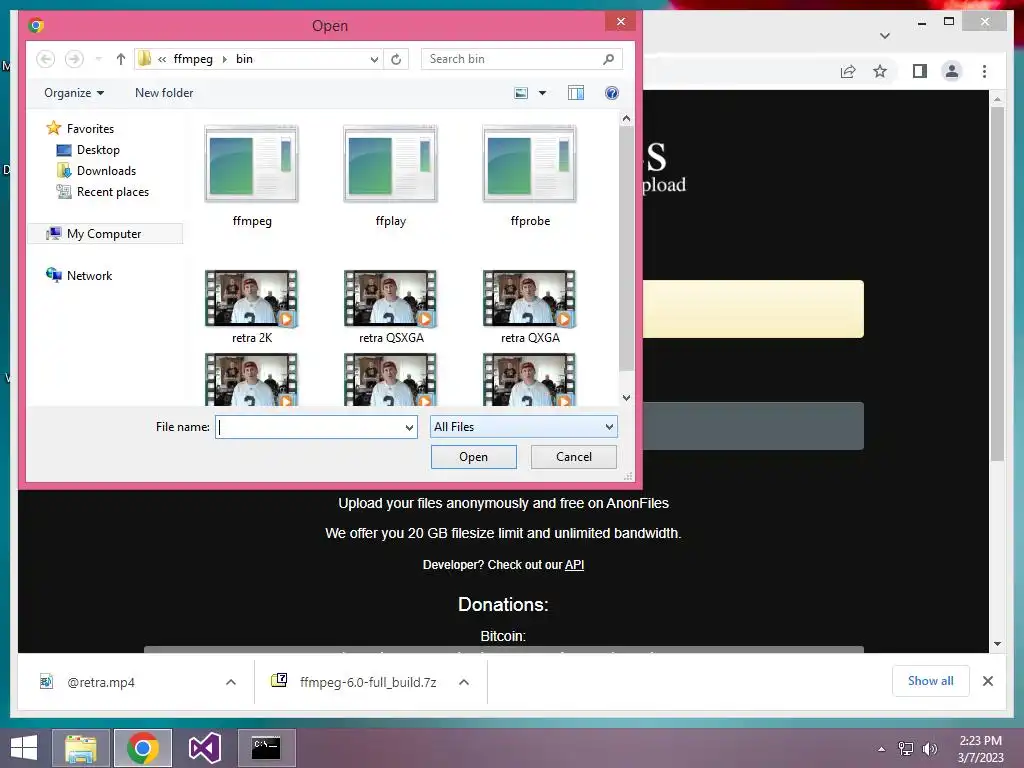Toggle Chrome side panel
This screenshot has width=1024, height=768.
coord(920,71)
